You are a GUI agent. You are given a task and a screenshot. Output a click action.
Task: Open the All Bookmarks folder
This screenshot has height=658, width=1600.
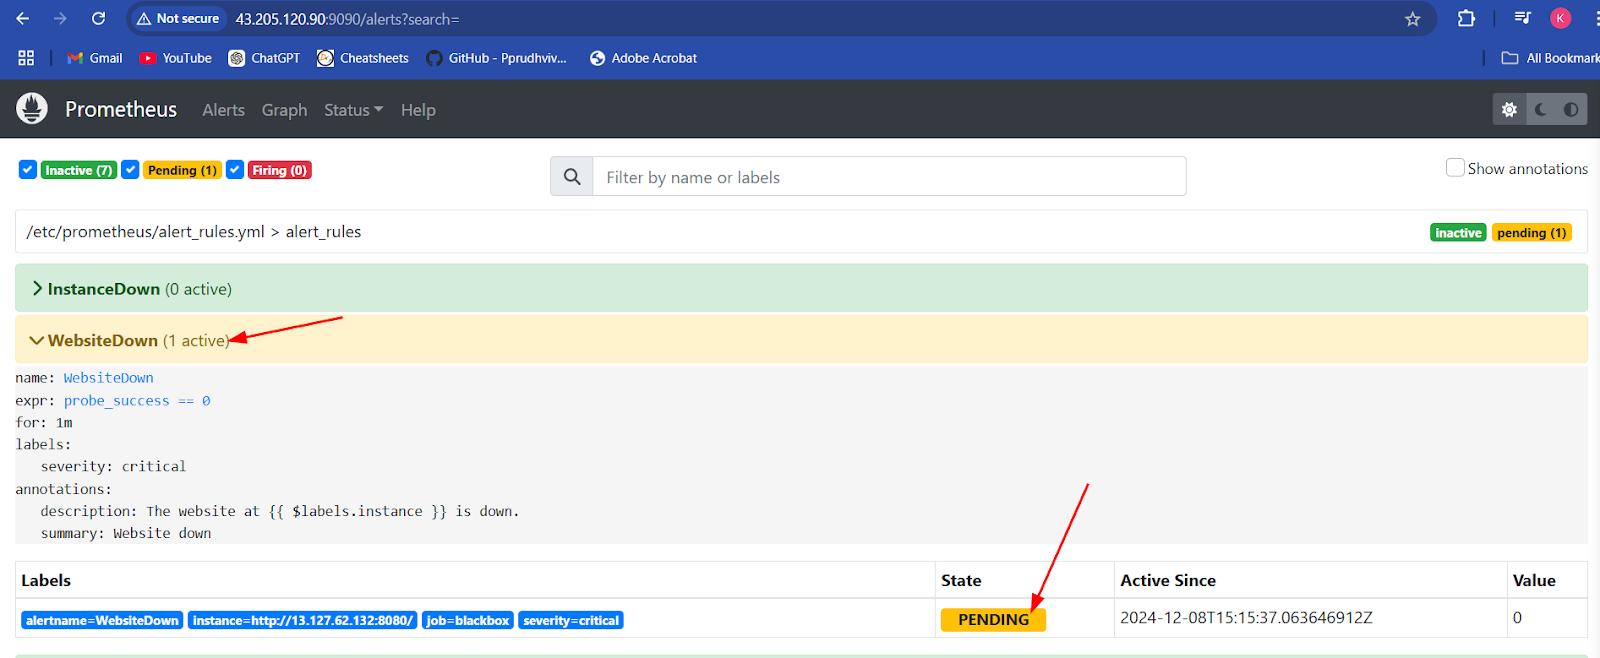point(1550,58)
